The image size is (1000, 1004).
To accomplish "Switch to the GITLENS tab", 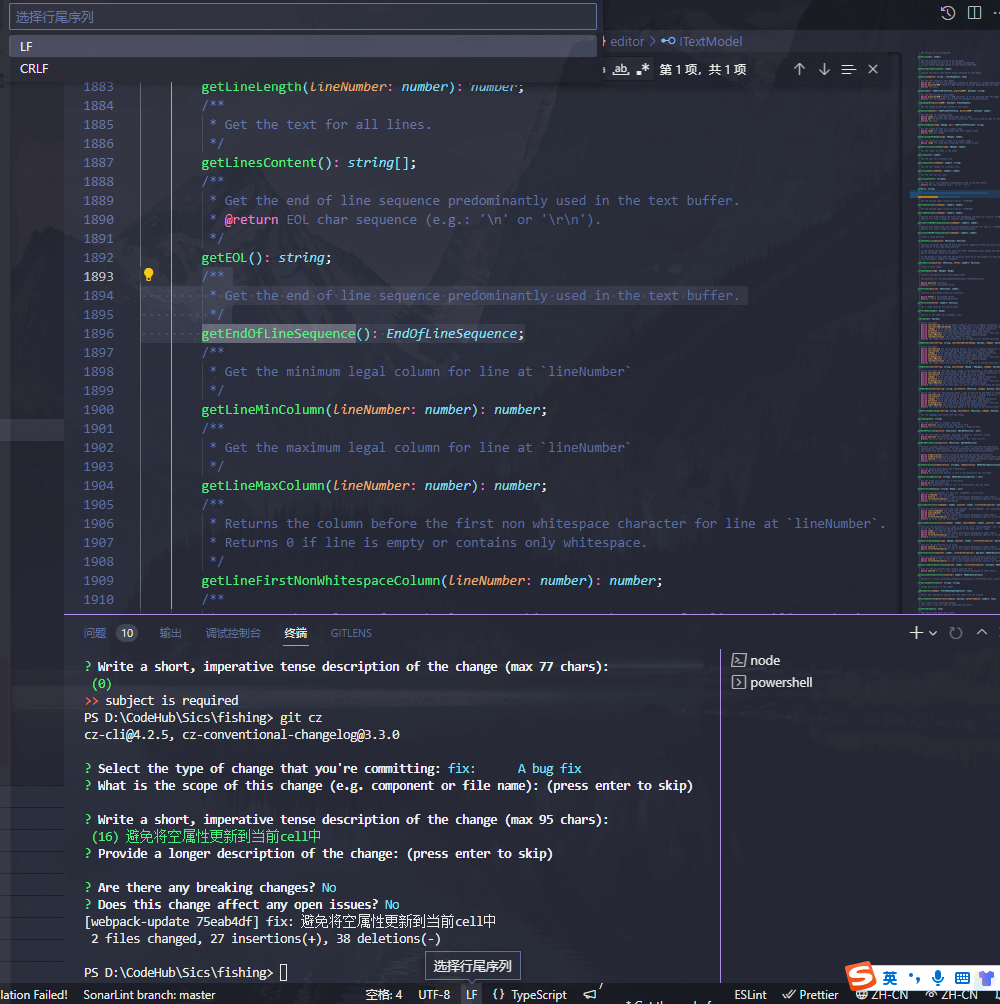I will 351,633.
